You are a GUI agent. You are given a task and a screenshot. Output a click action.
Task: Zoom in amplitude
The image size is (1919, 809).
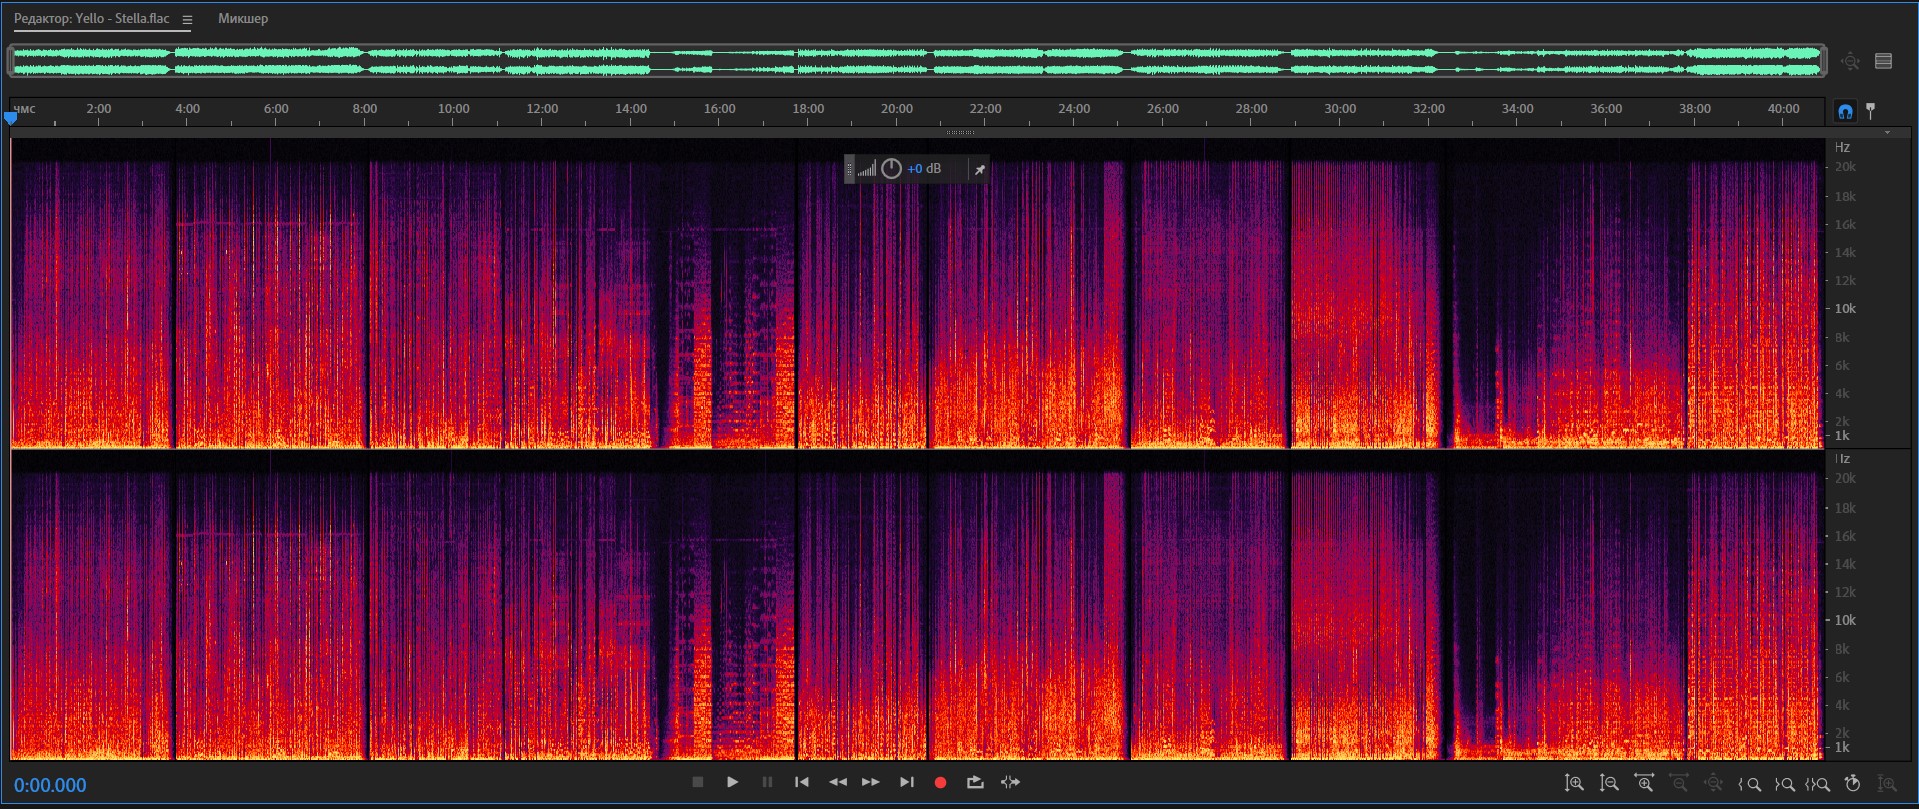[x=1574, y=784]
